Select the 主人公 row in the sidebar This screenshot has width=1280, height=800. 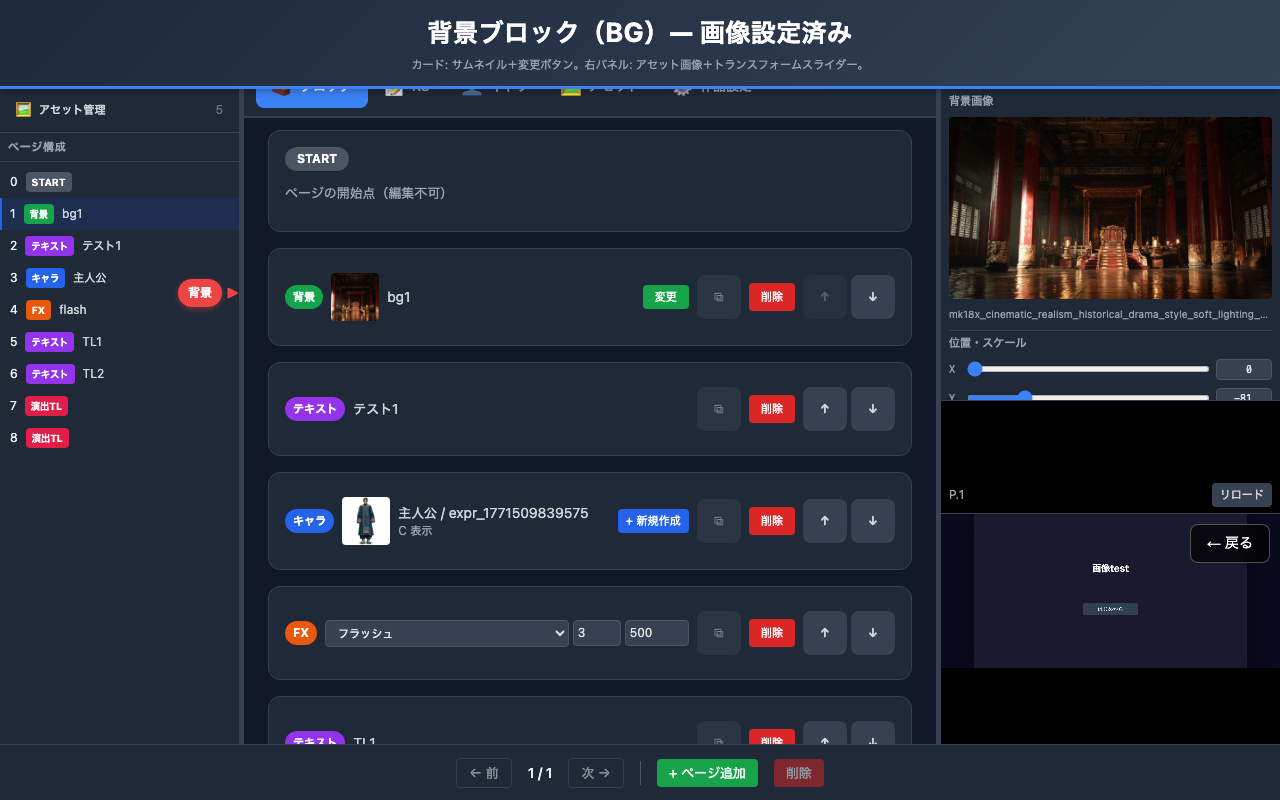point(119,278)
